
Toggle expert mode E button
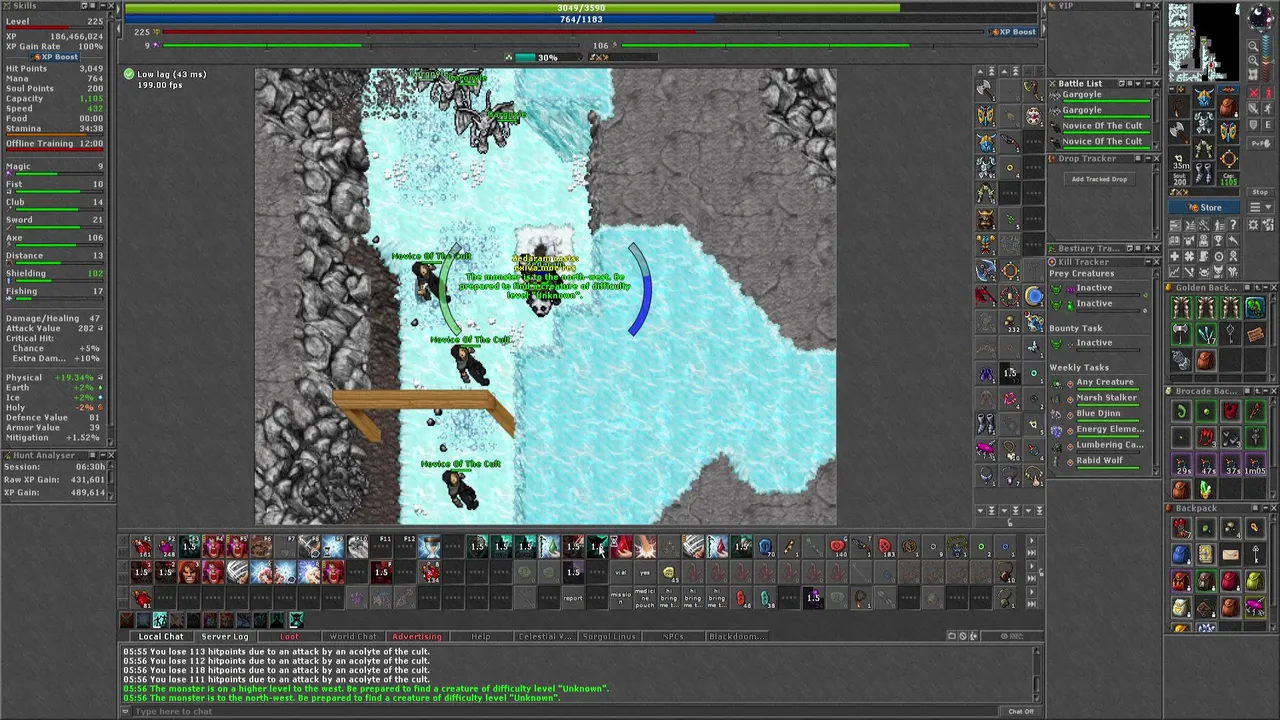coord(1268,124)
